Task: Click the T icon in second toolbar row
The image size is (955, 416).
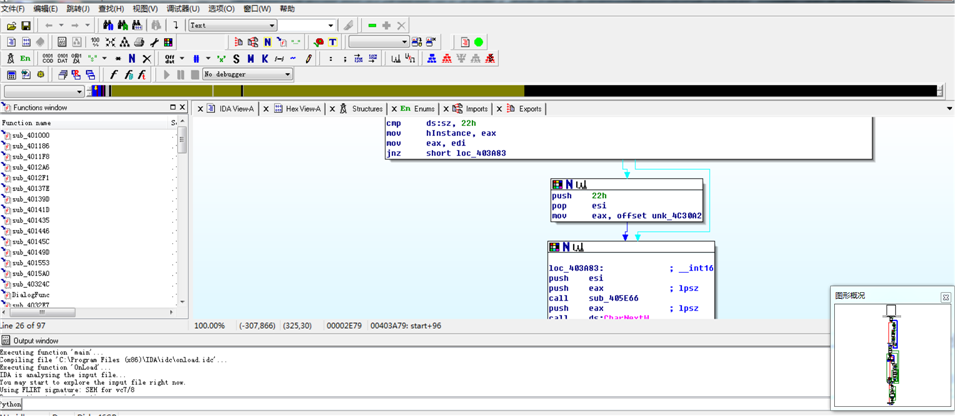Action: (333, 42)
